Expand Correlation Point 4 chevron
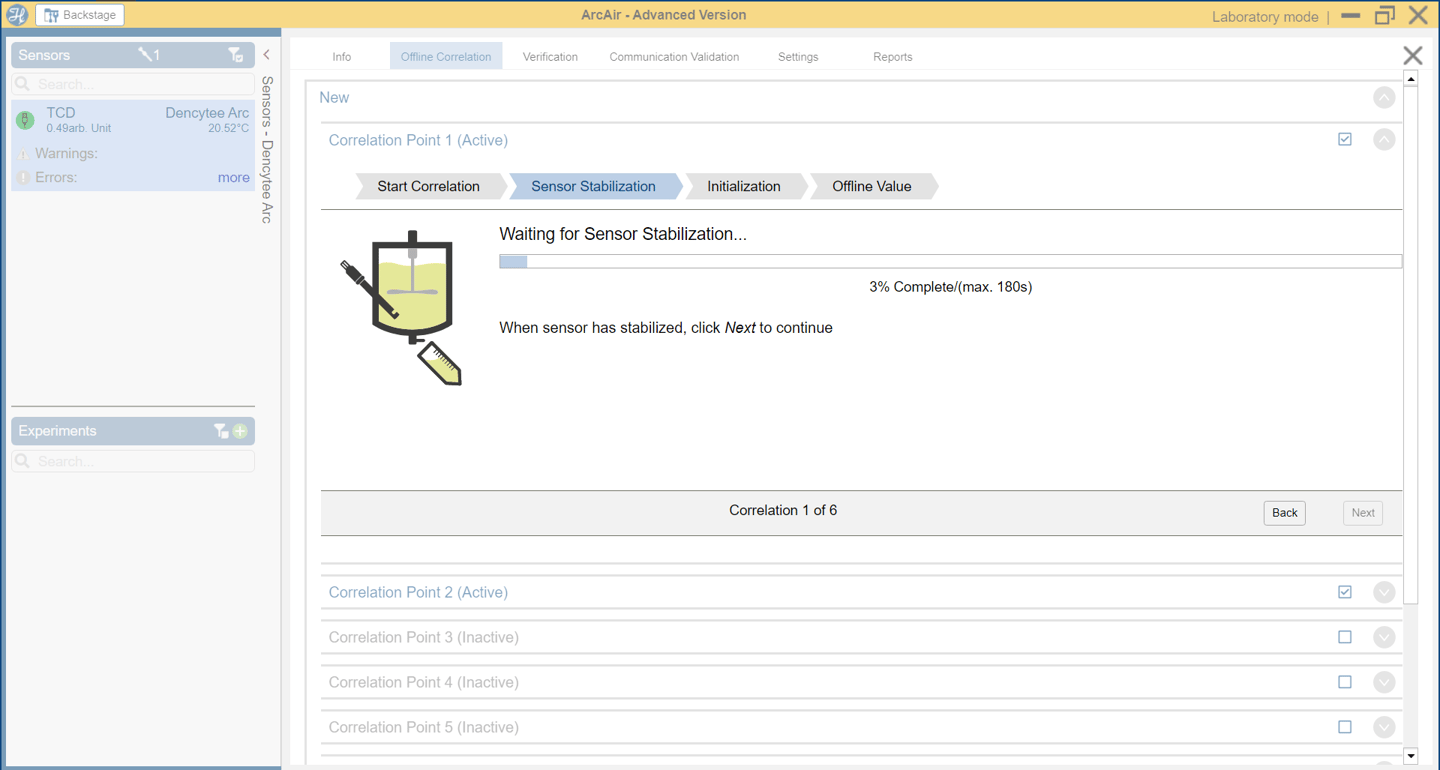Image resolution: width=1440 pixels, height=770 pixels. coord(1384,682)
